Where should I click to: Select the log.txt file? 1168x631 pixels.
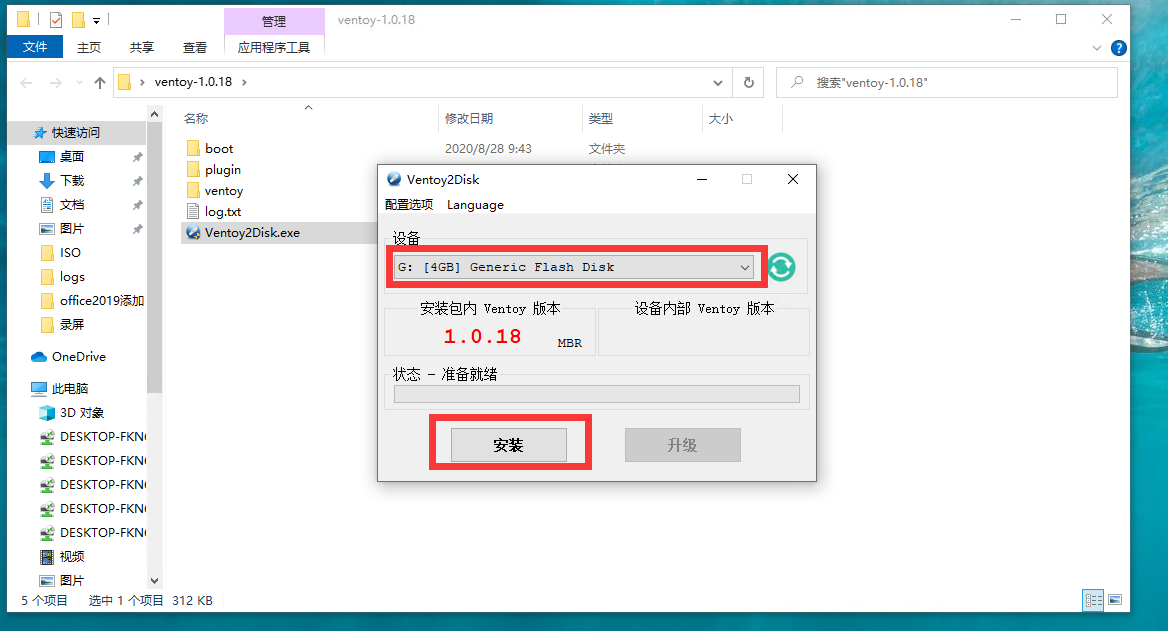click(222, 212)
